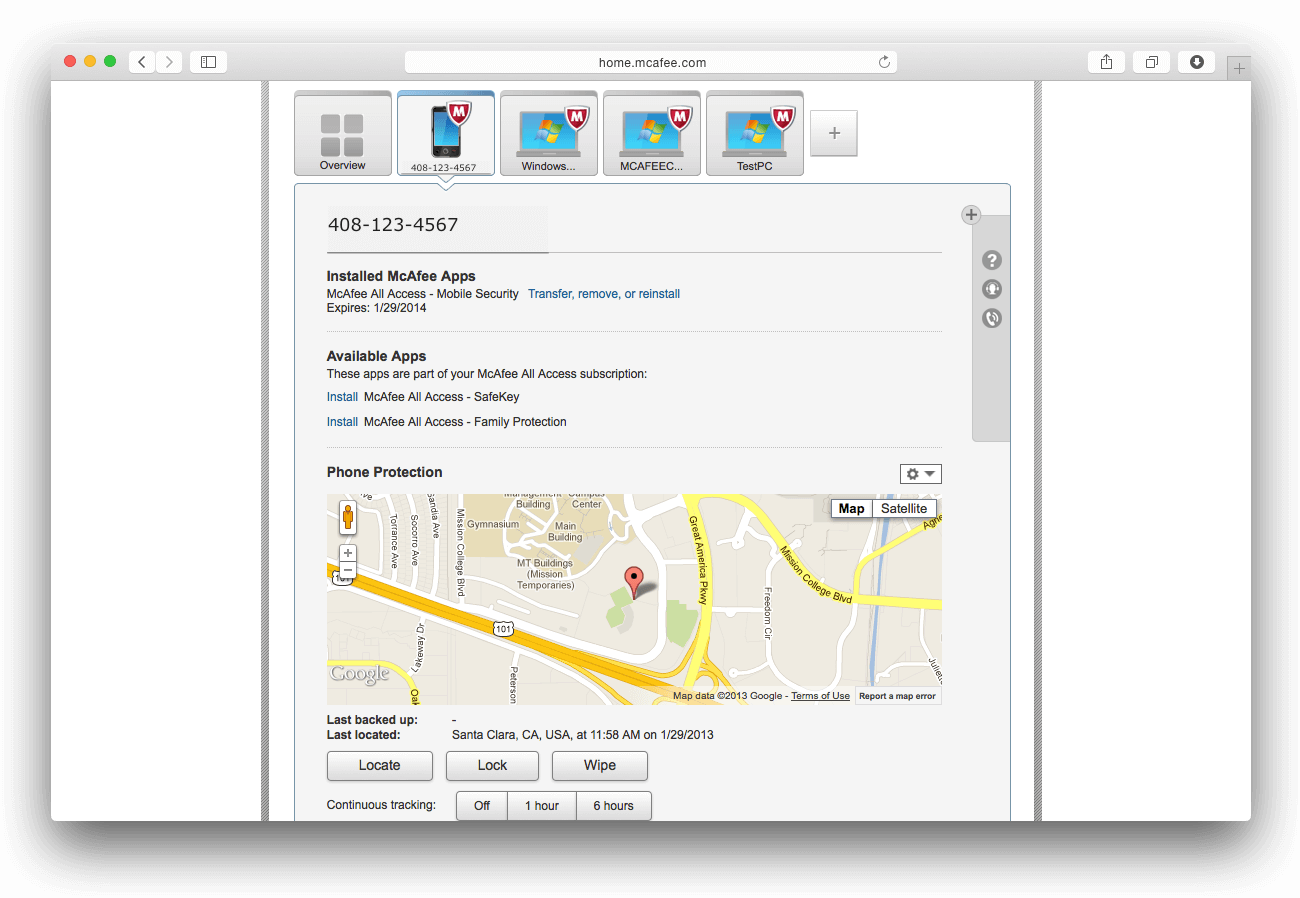Click the Lock button
Viewport: 1300px width, 898px height.
pos(492,766)
